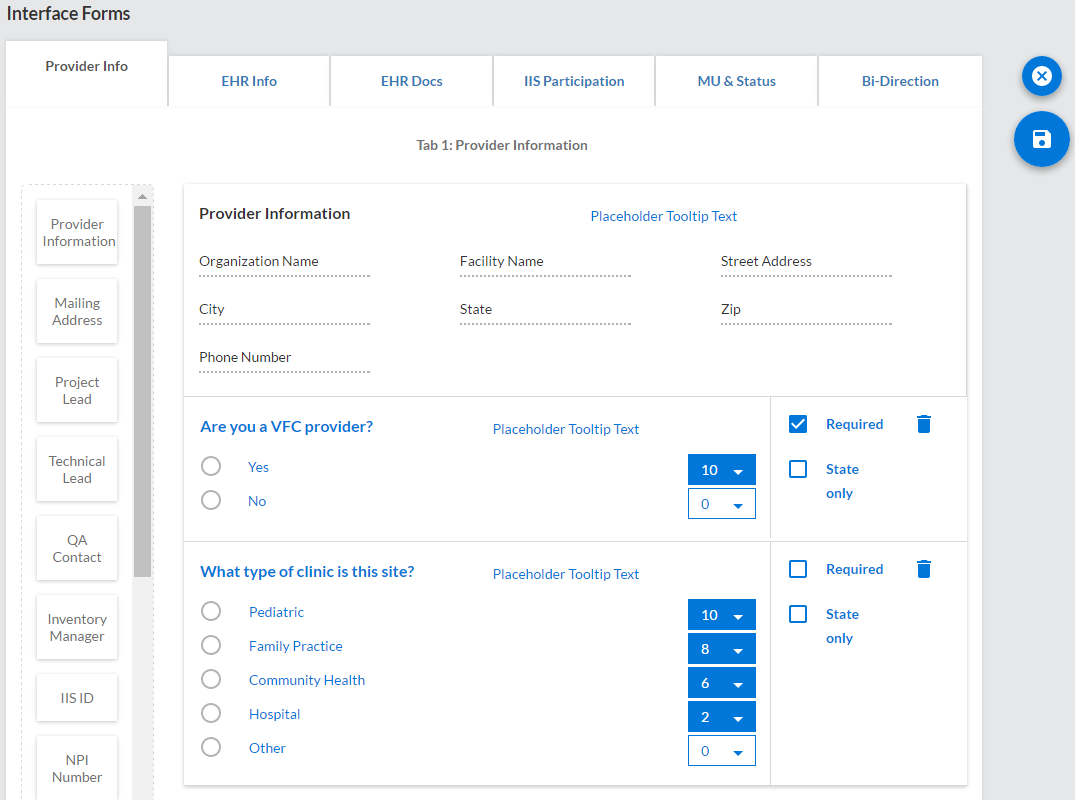Expand the score dropdown for Other
Image resolution: width=1075 pixels, height=800 pixels.
(721, 751)
